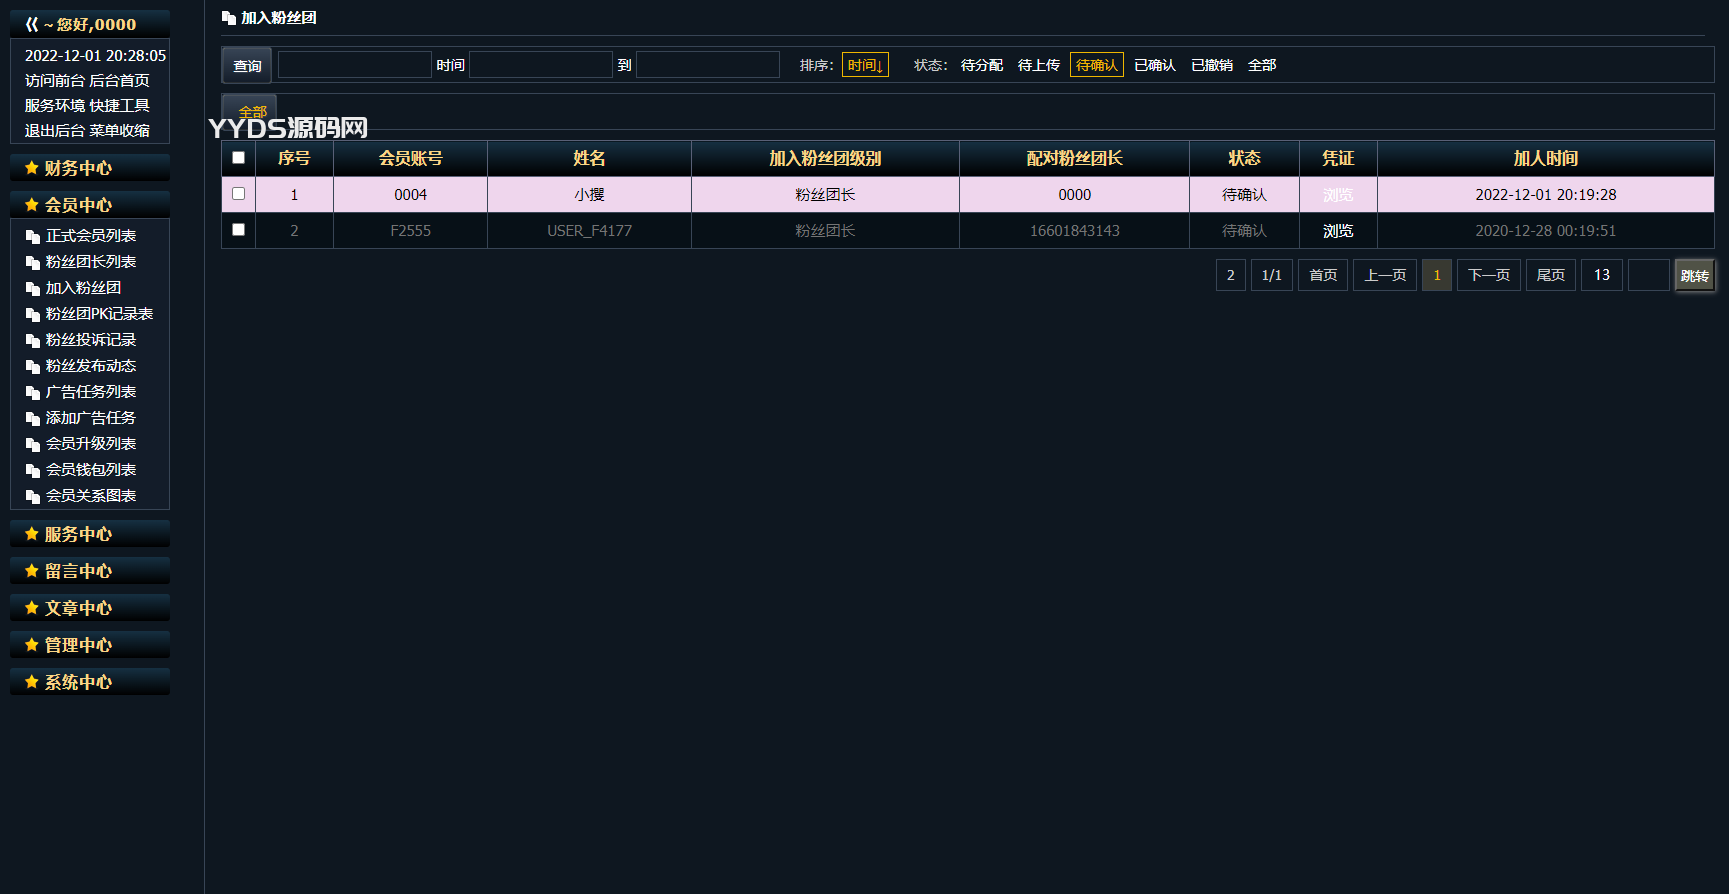Expand 系统中心 menu section

click(x=90, y=682)
